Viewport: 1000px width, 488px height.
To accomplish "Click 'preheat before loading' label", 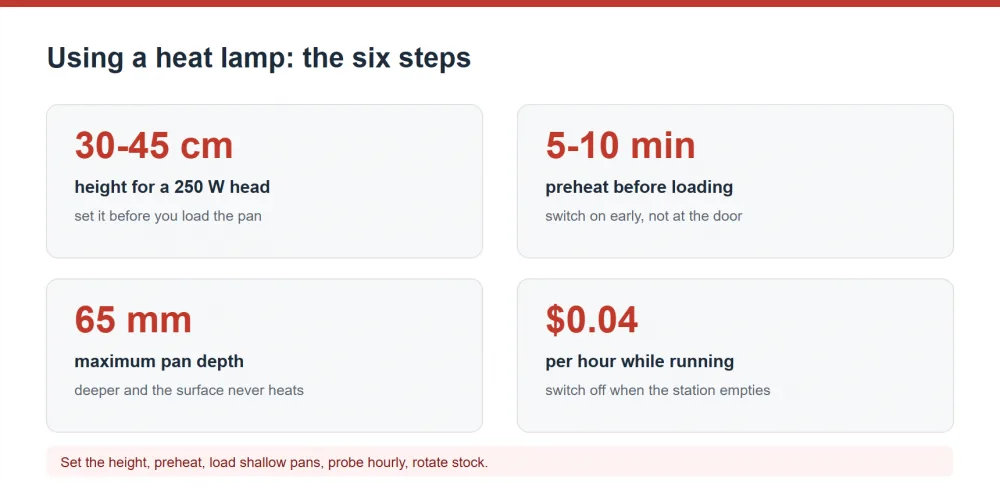I will tap(639, 187).
